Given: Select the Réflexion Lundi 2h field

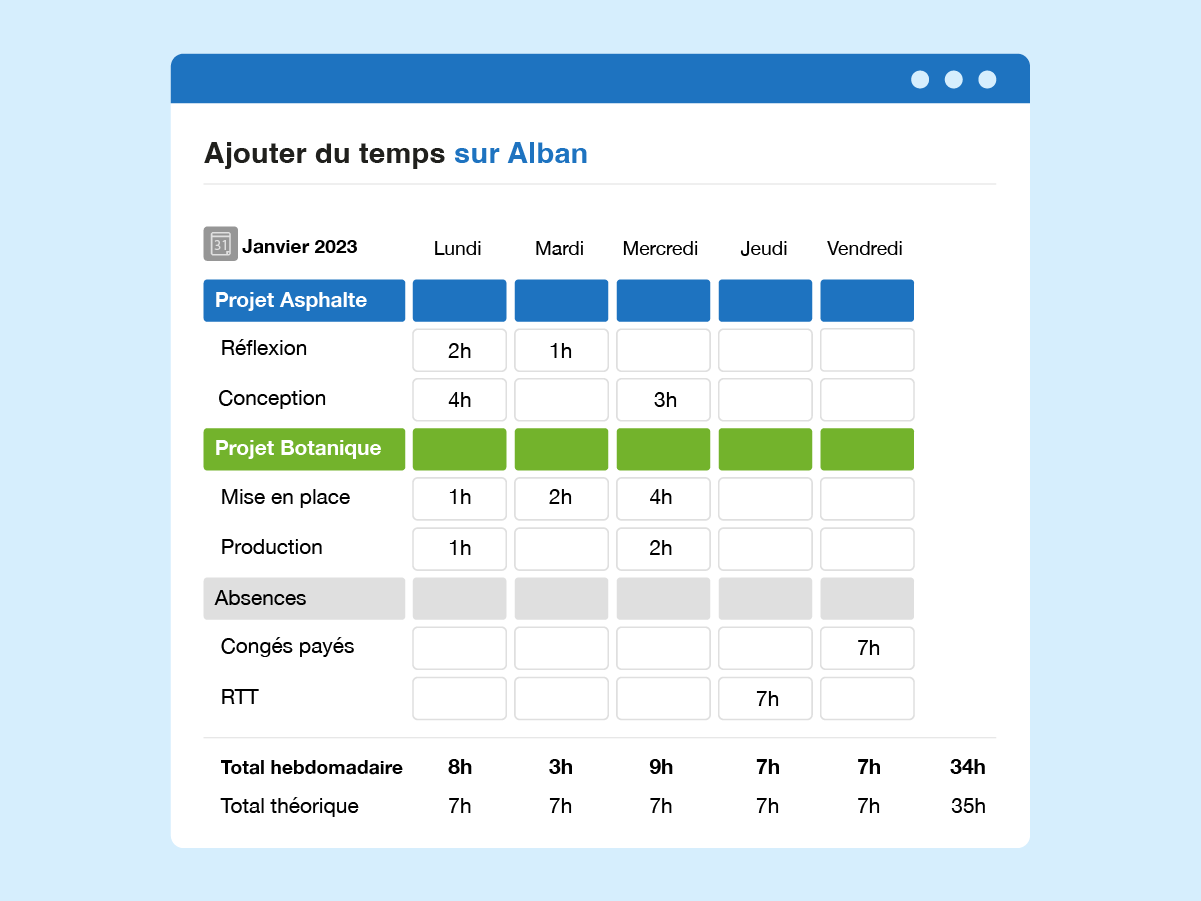Looking at the screenshot, I should coord(460,350).
